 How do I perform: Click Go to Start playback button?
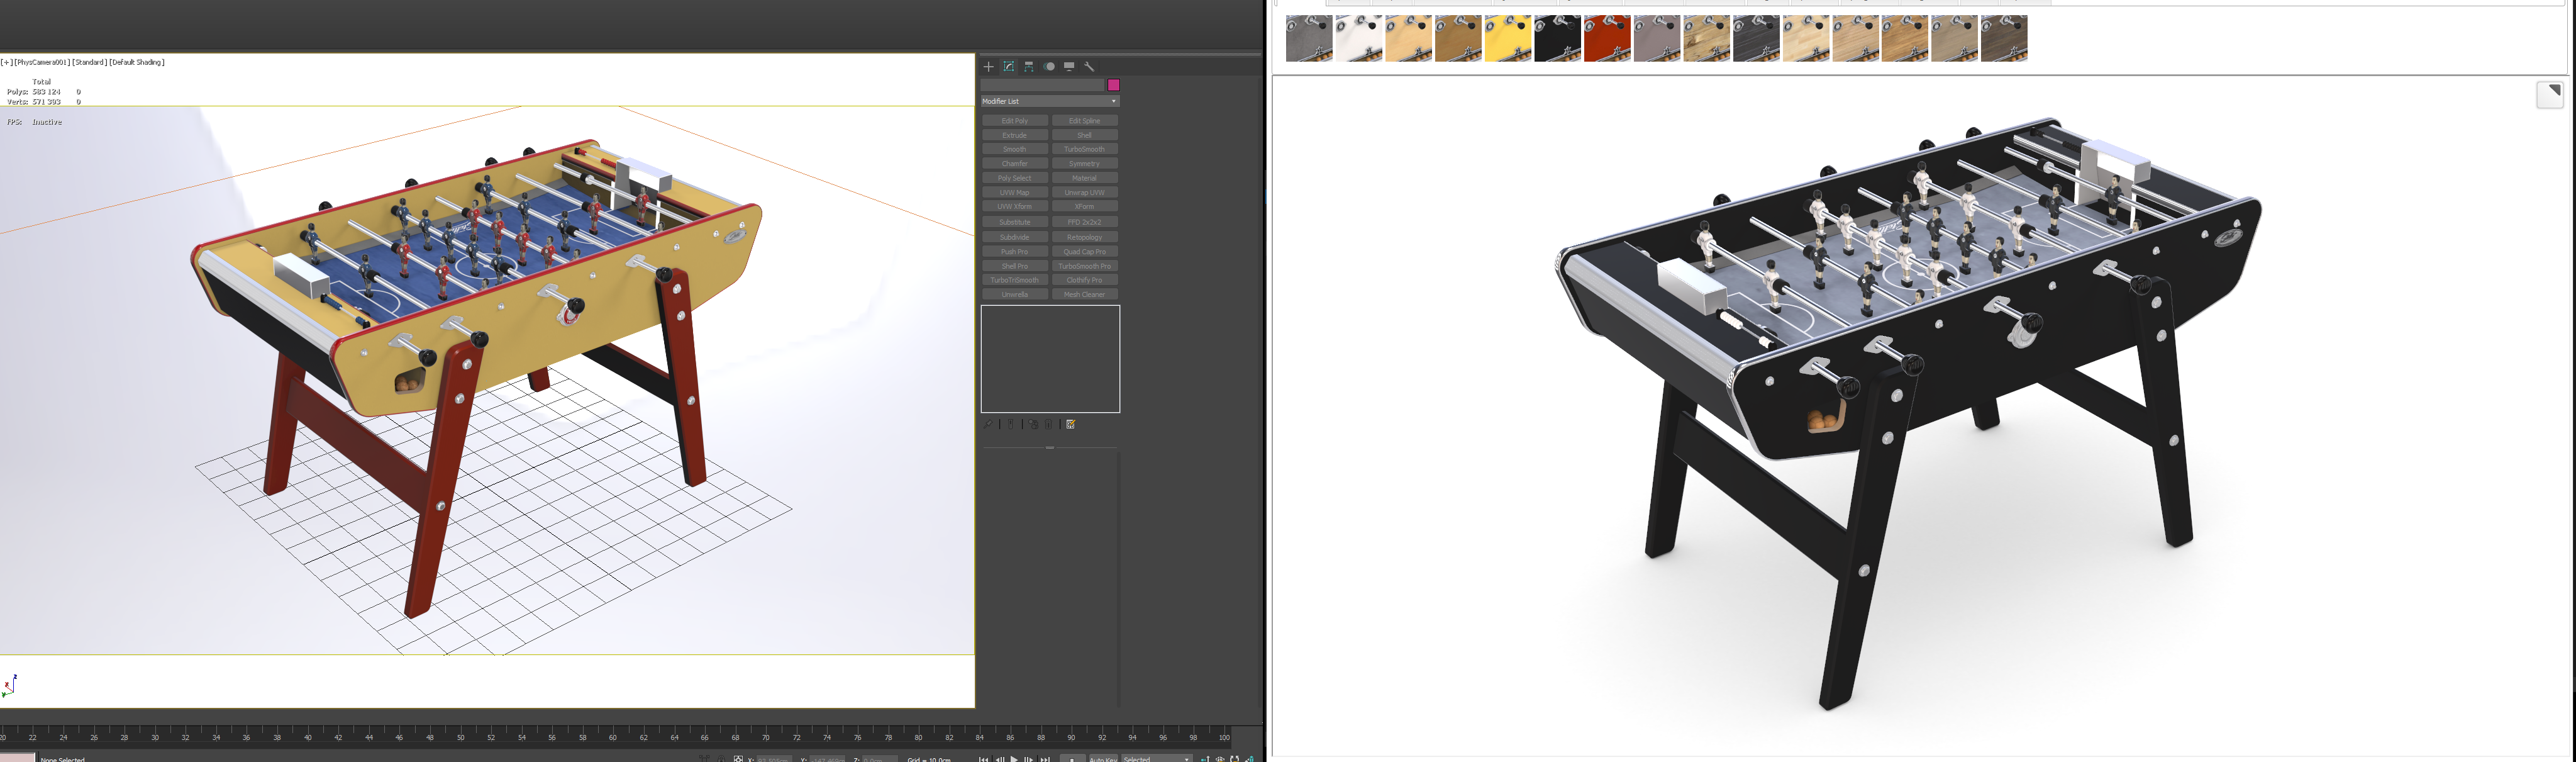point(984,759)
